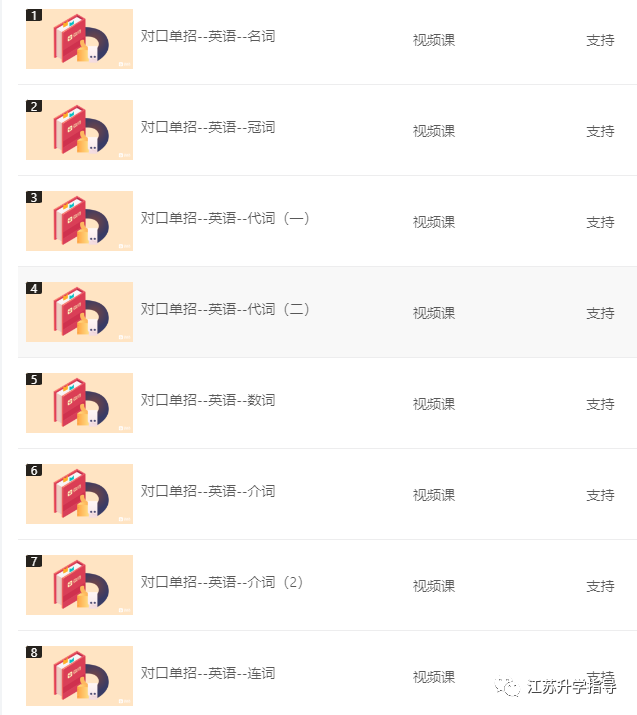Click the title 对口单招--英语--冠词
This screenshot has height=715, width=637.
pyautogui.click(x=208, y=127)
